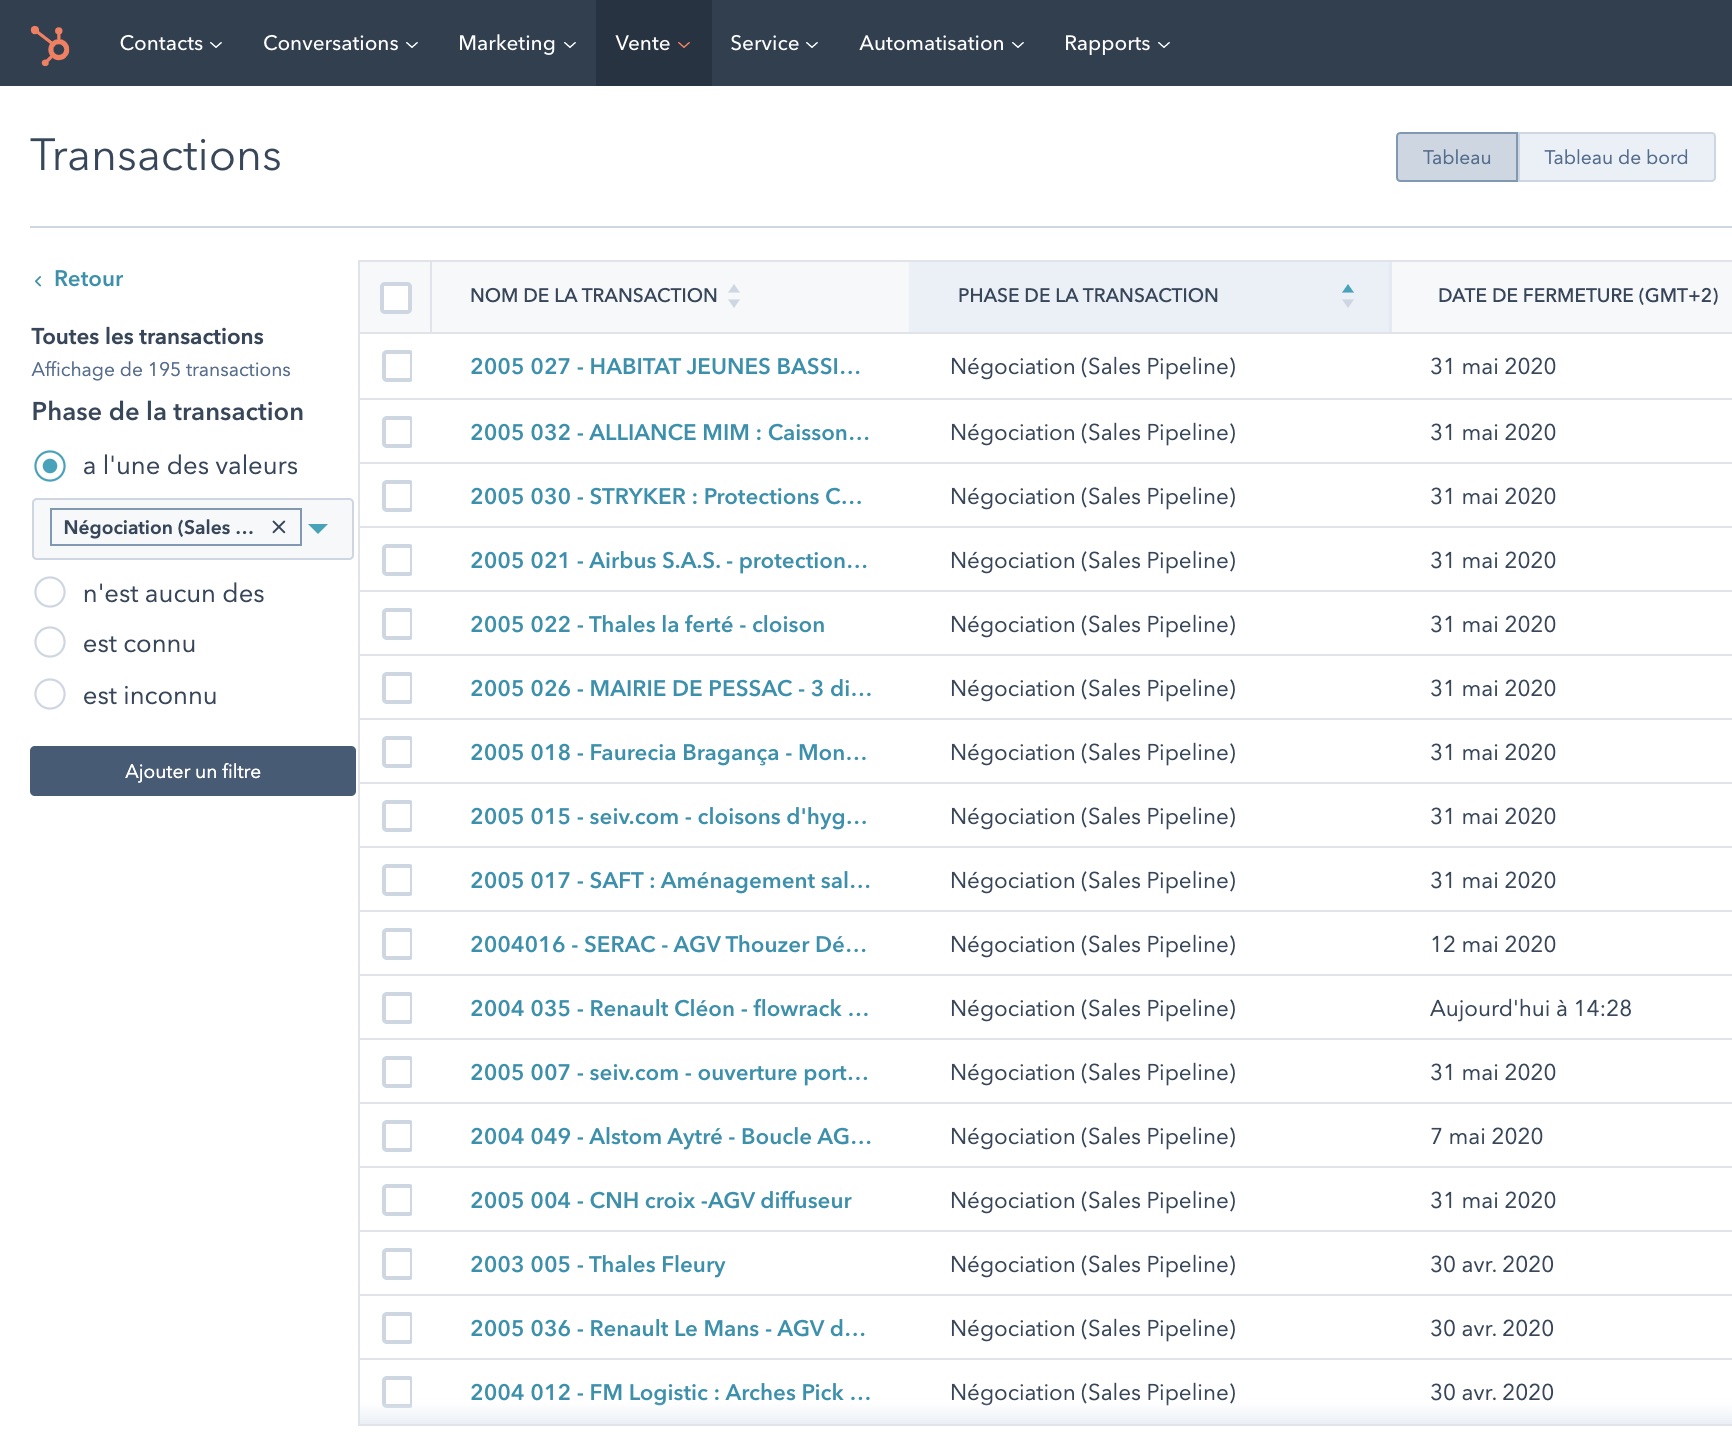The image size is (1732, 1436).
Task: Click DATE DE FERMETURE column header
Action: pos(1577,295)
